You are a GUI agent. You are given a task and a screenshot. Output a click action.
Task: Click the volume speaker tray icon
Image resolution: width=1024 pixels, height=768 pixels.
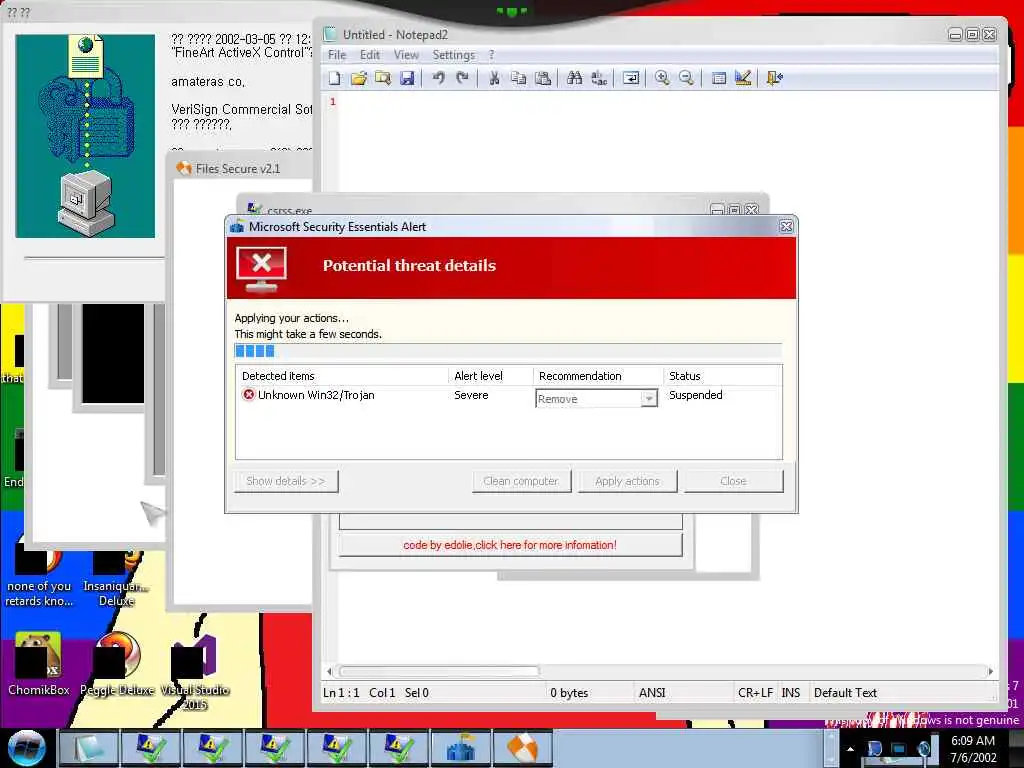point(923,748)
